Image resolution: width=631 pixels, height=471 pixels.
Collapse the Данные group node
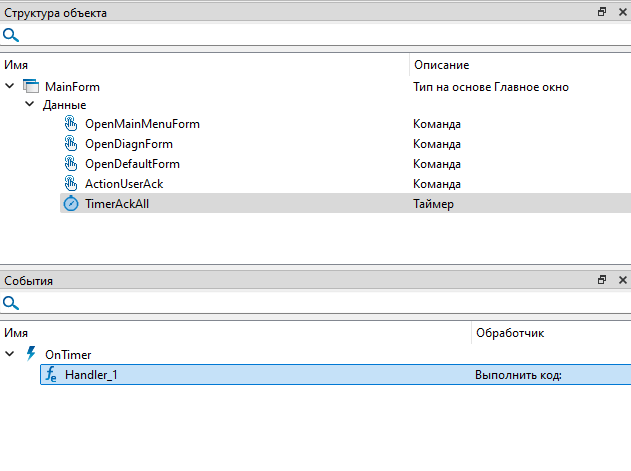tap(30, 105)
